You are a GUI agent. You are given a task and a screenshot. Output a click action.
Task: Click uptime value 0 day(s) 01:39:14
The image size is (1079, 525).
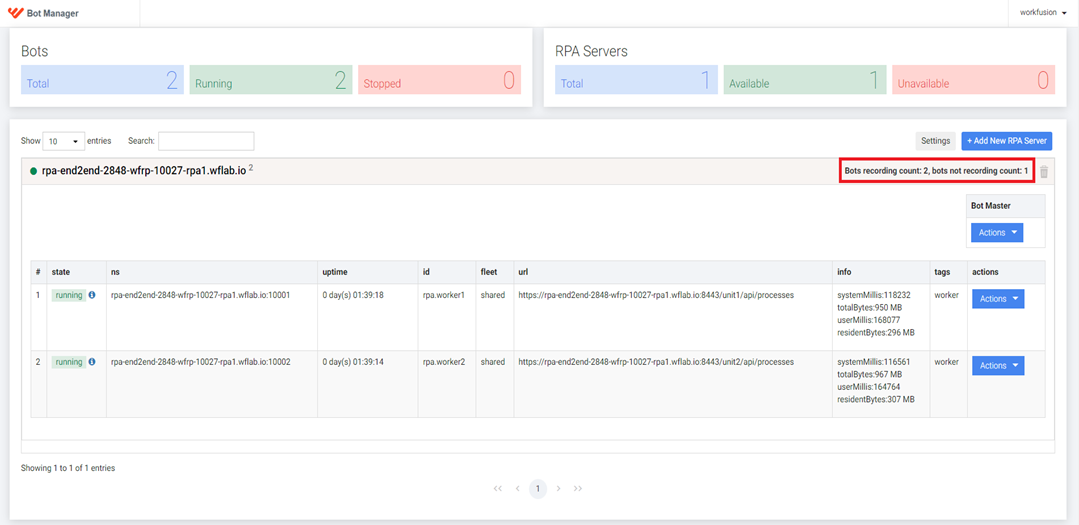coord(353,361)
